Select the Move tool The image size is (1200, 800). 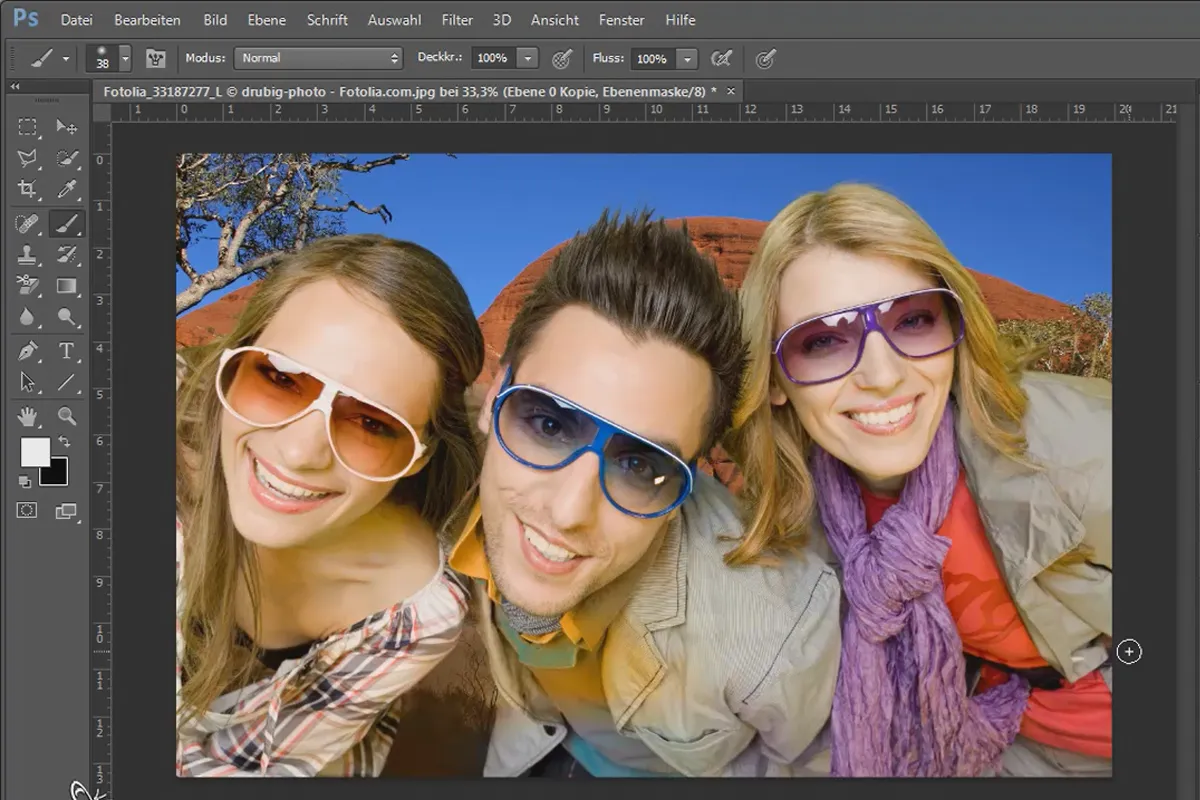(67, 127)
